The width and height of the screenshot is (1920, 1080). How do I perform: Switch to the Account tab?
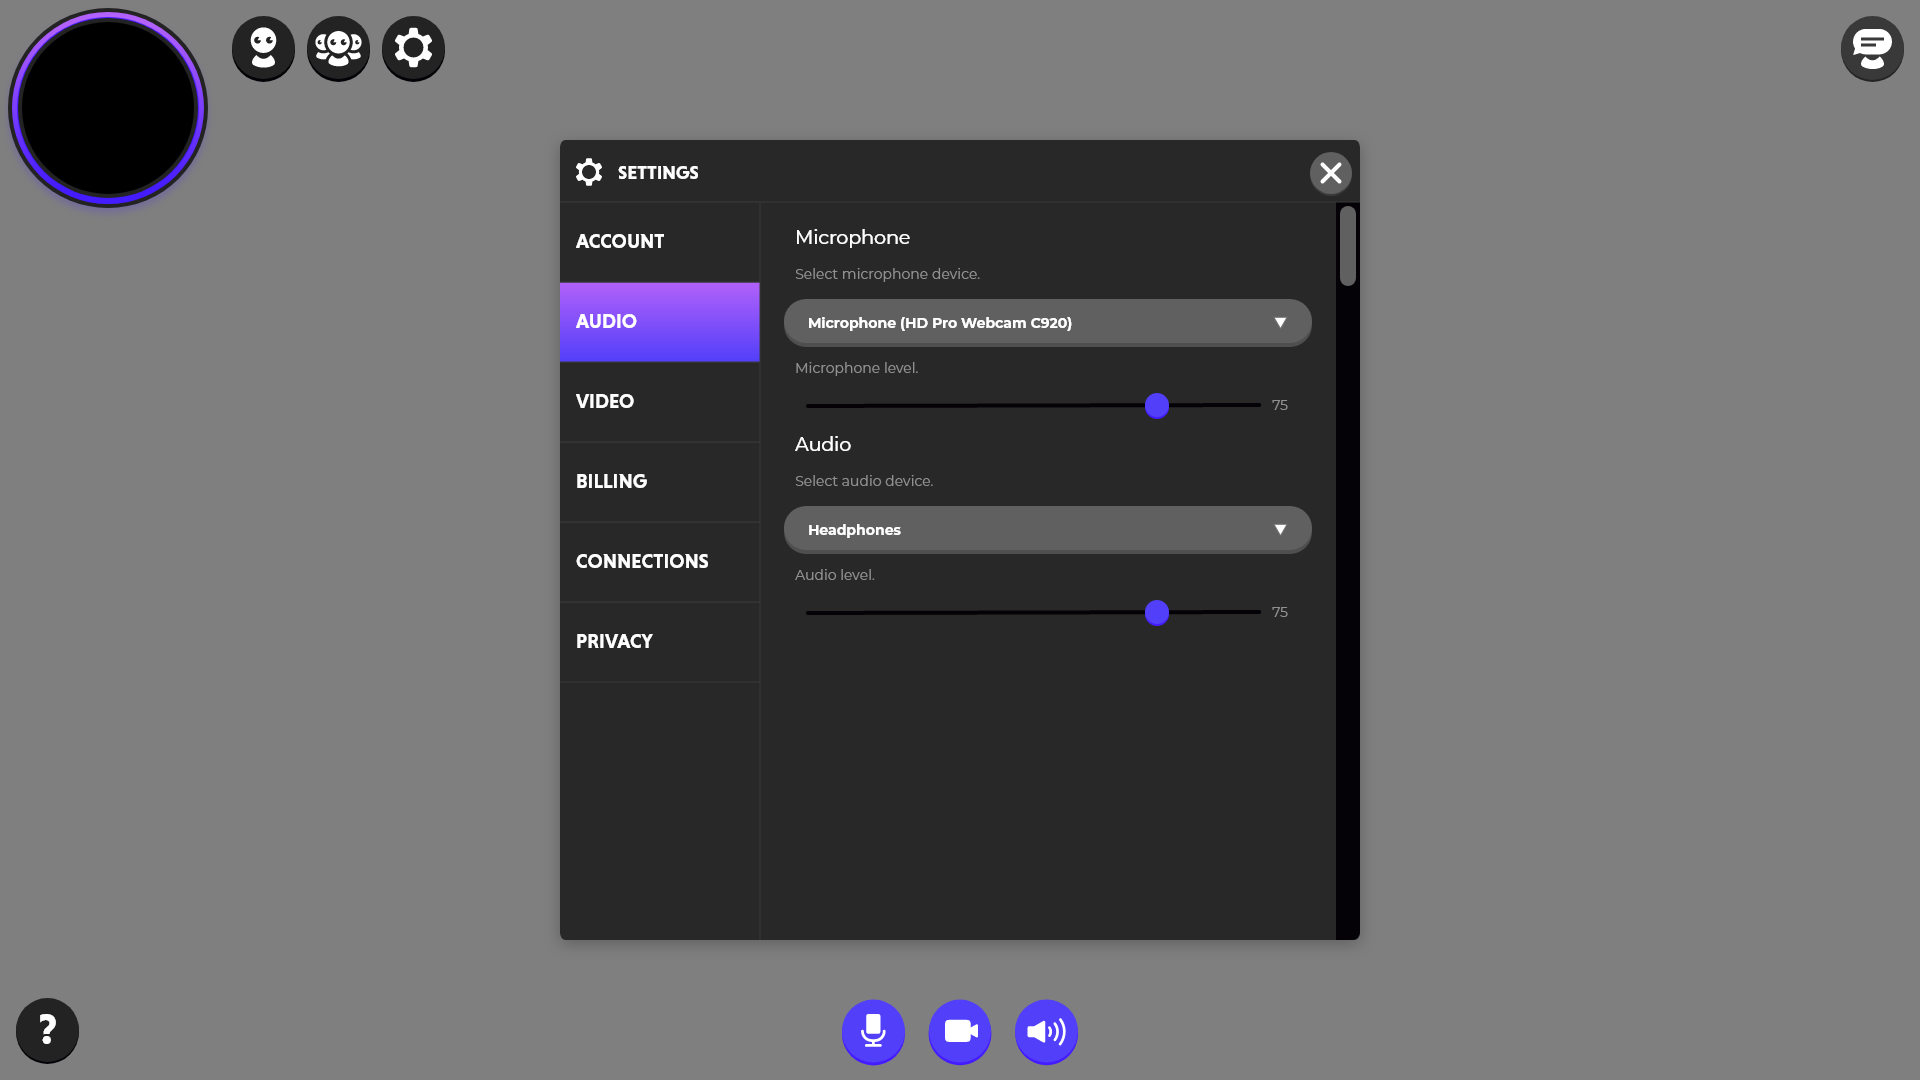click(660, 242)
